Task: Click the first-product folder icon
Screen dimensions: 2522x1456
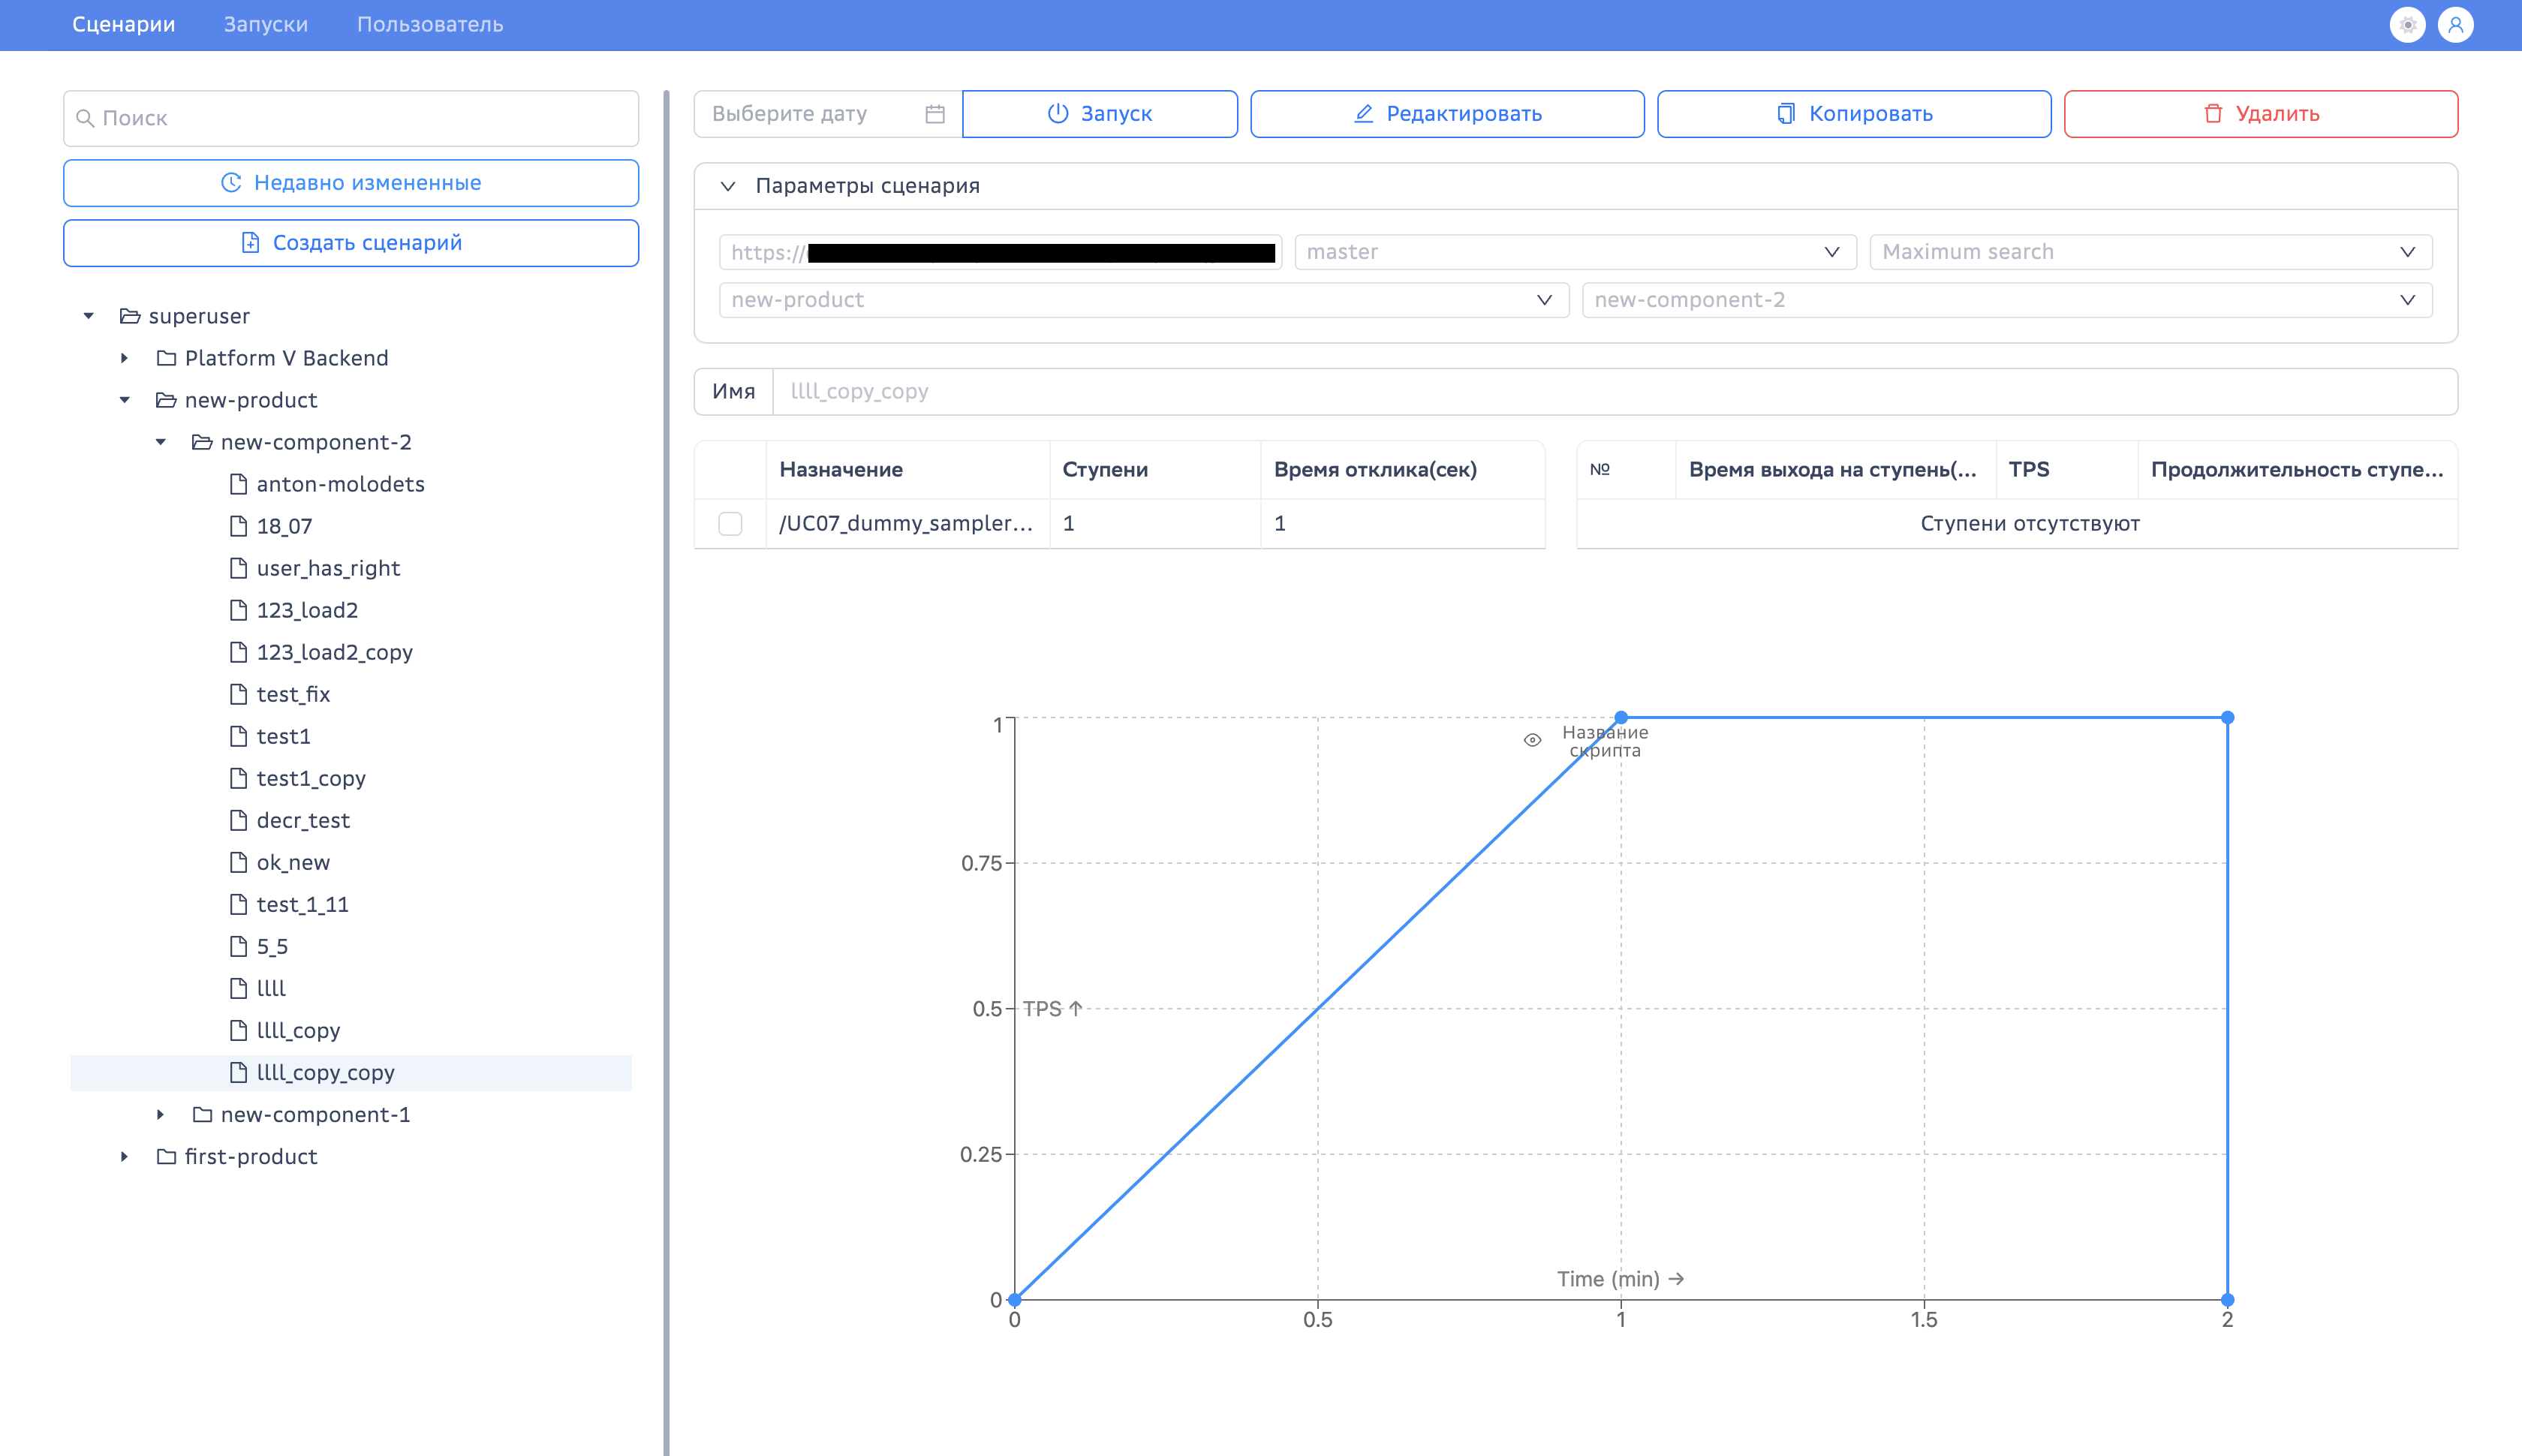Action: pos(166,1156)
